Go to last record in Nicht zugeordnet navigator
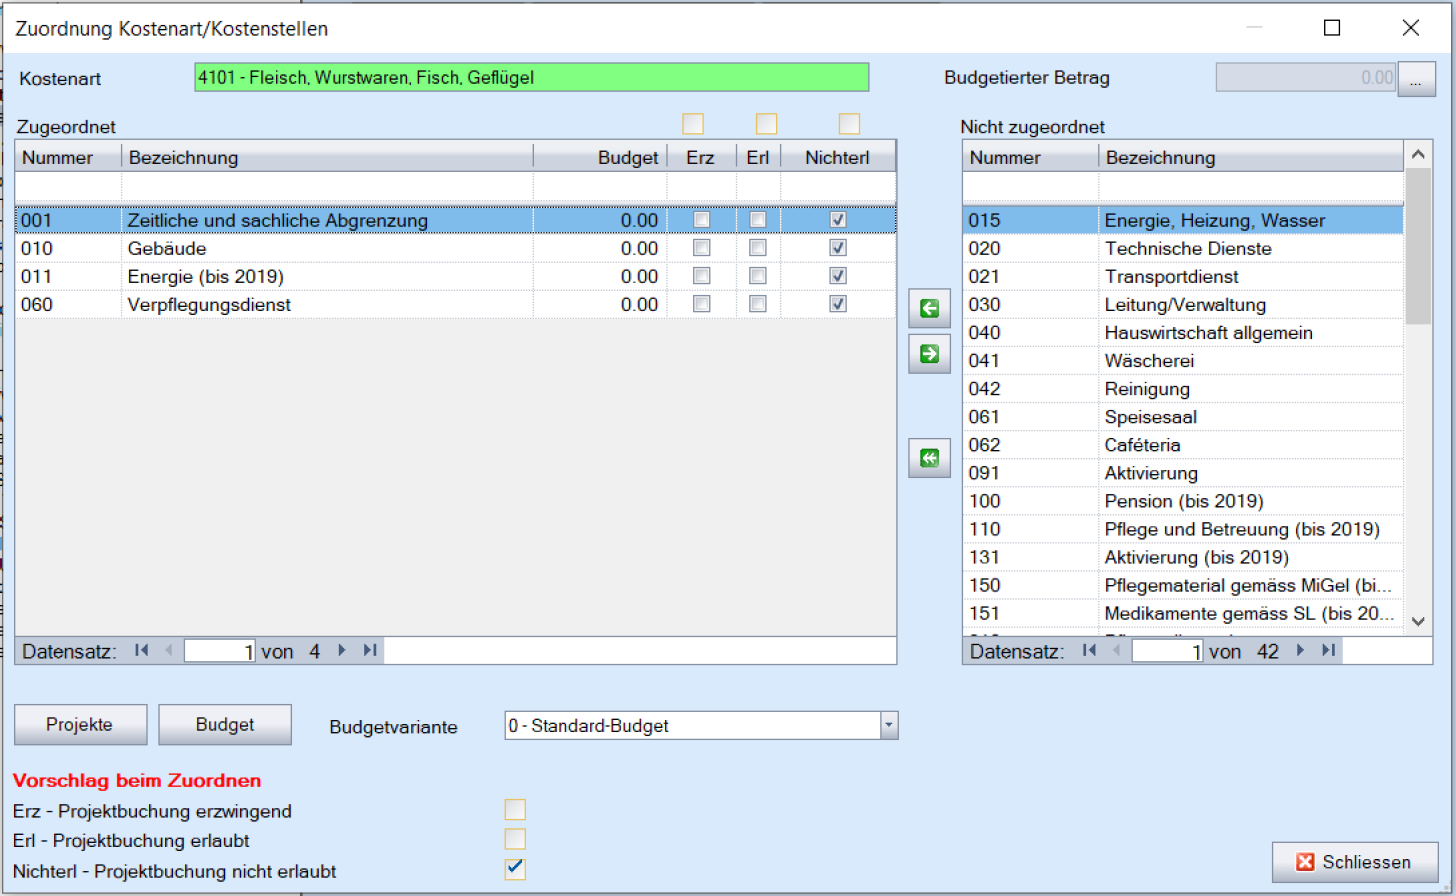The image size is (1456, 896). point(1328,651)
